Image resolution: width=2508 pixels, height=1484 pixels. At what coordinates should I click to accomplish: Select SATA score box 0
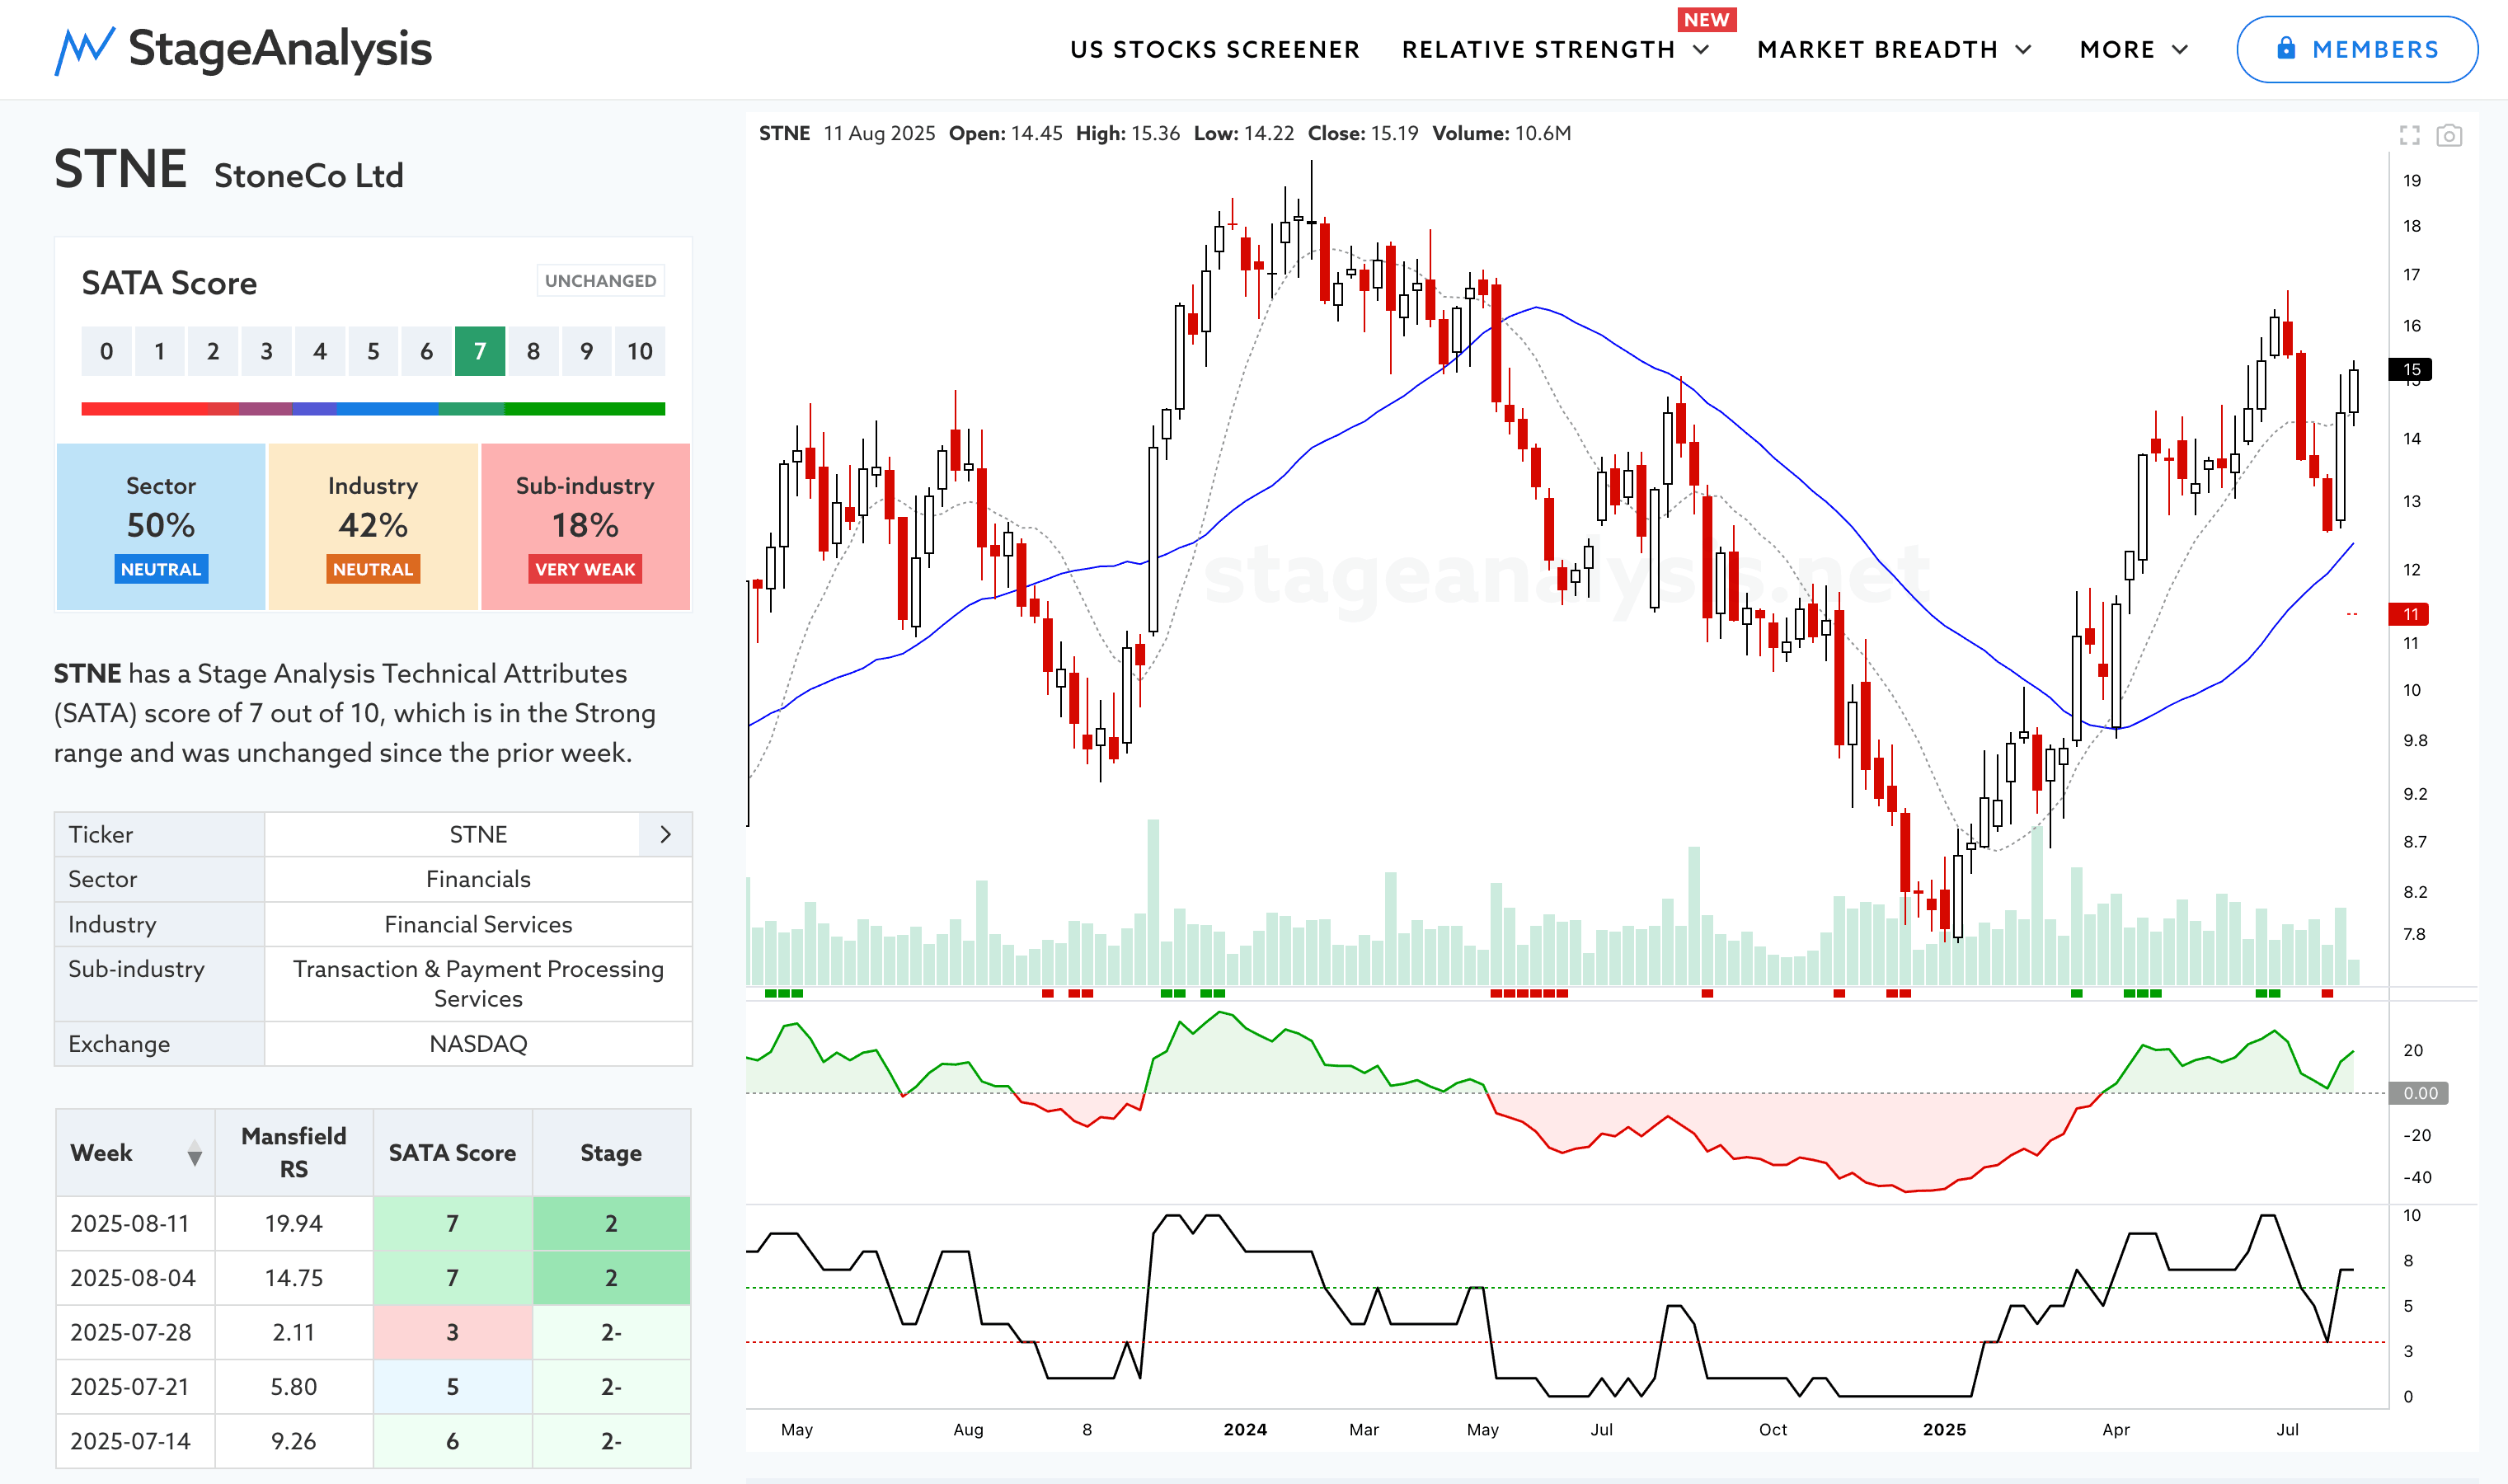[107, 351]
